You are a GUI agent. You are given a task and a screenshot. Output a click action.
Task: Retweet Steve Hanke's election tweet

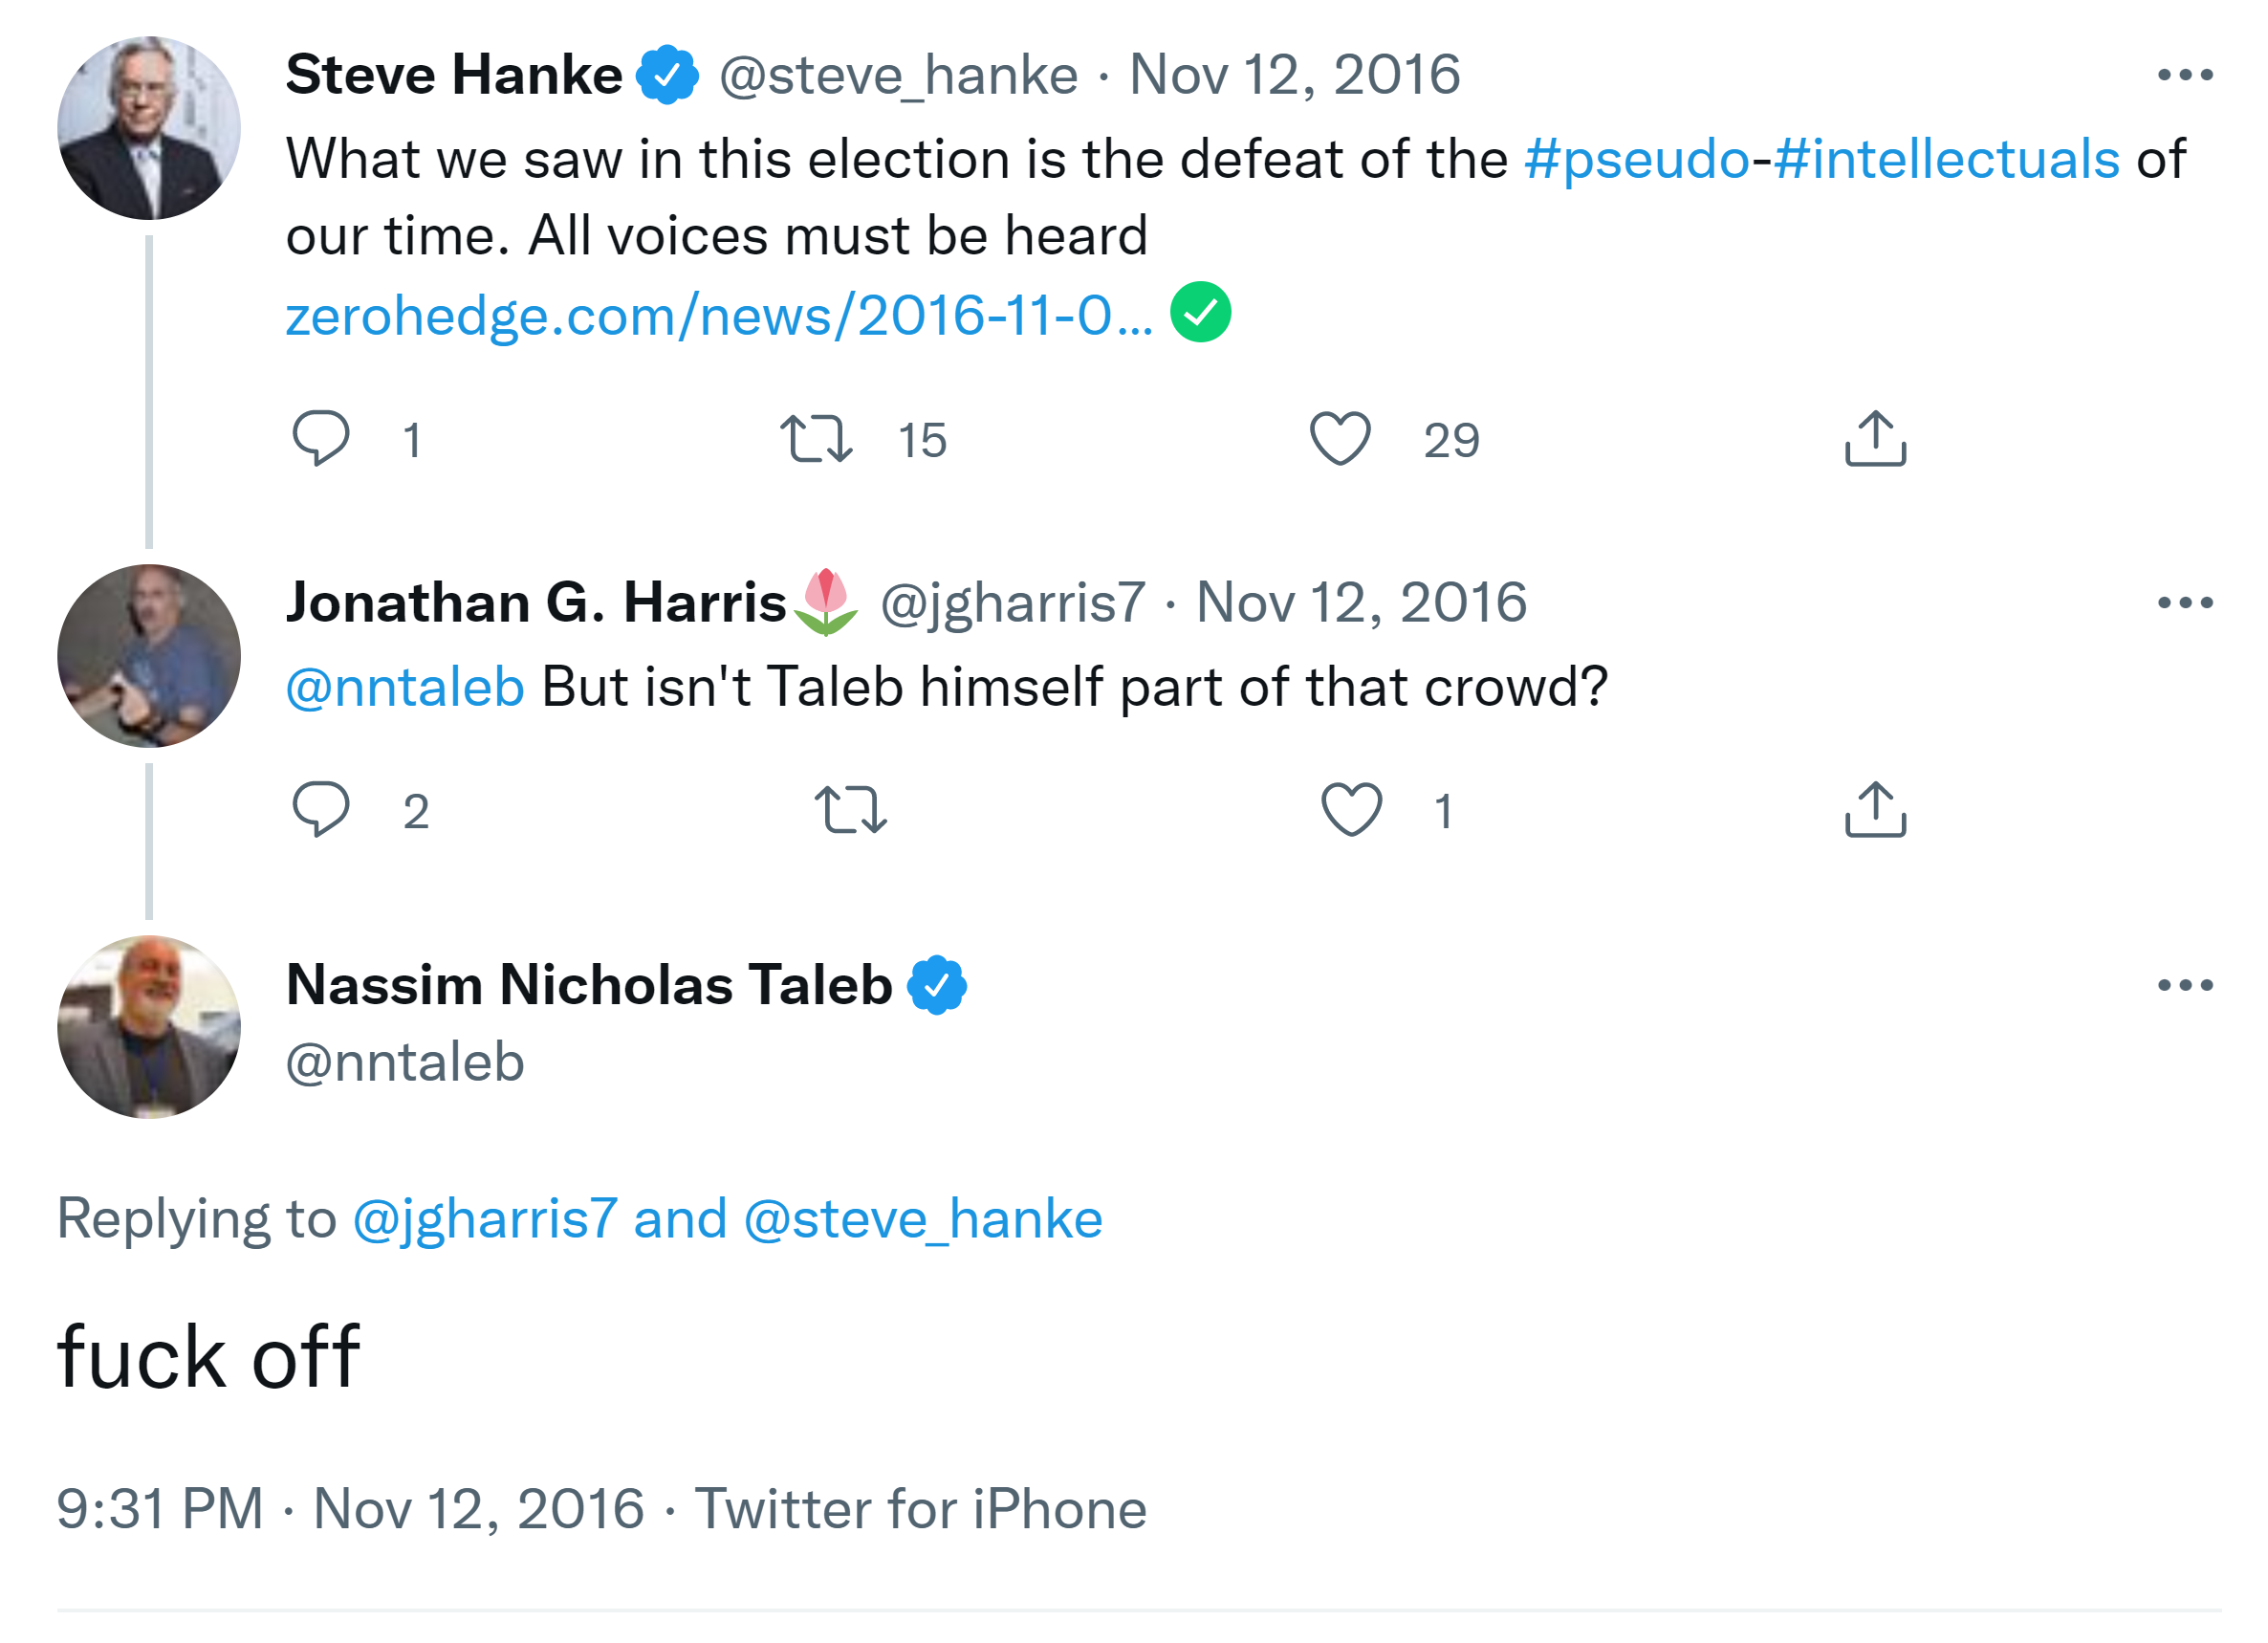pyautogui.click(x=816, y=439)
